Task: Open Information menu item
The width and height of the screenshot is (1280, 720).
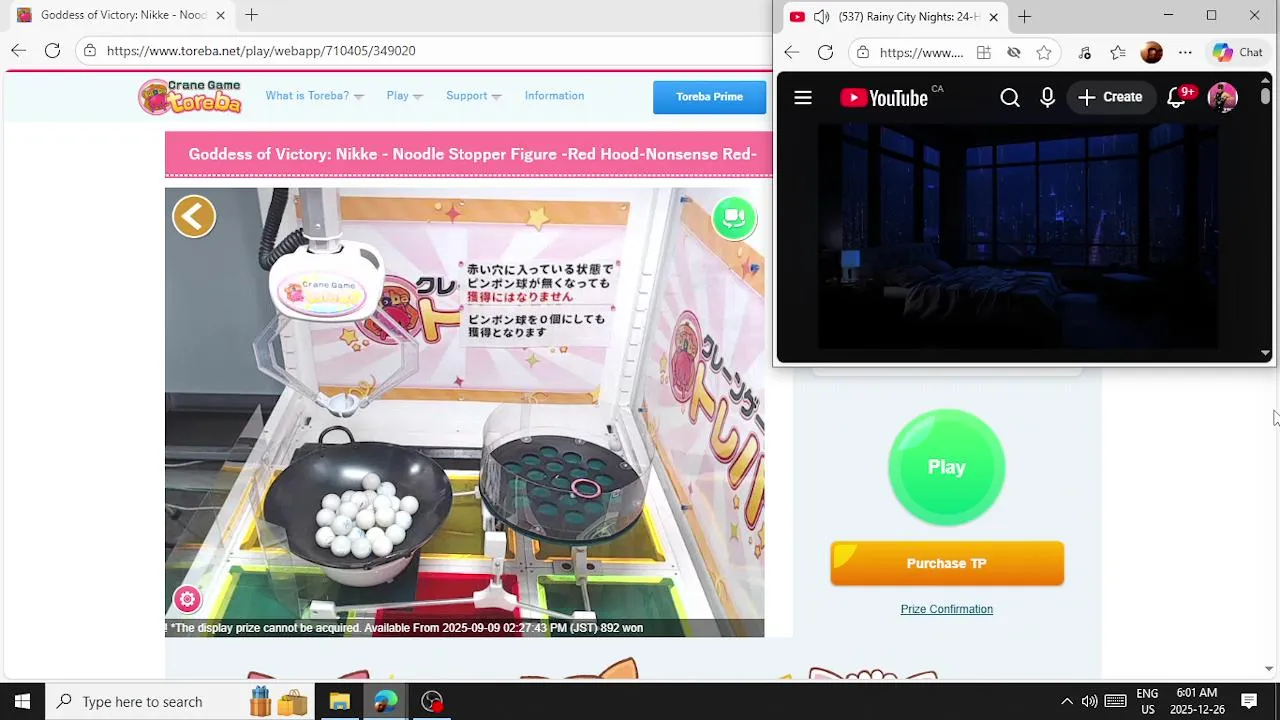Action: click(554, 96)
